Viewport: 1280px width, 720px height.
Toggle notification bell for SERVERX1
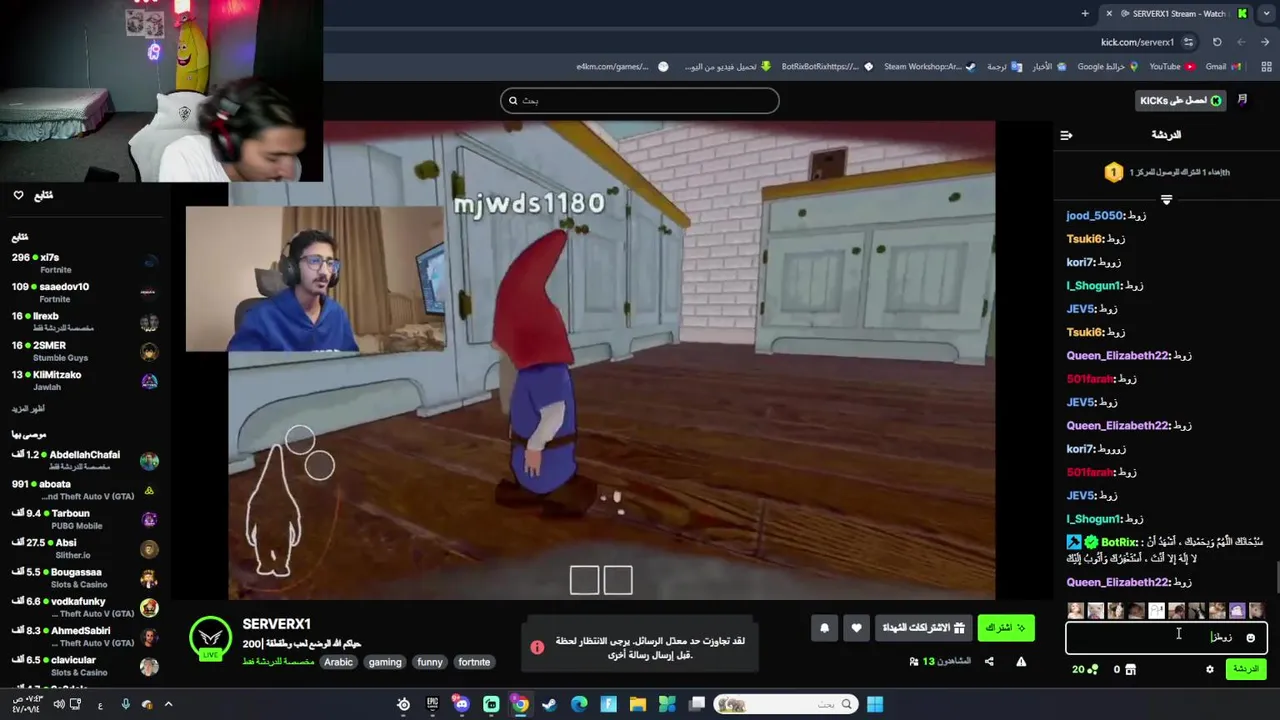[824, 628]
